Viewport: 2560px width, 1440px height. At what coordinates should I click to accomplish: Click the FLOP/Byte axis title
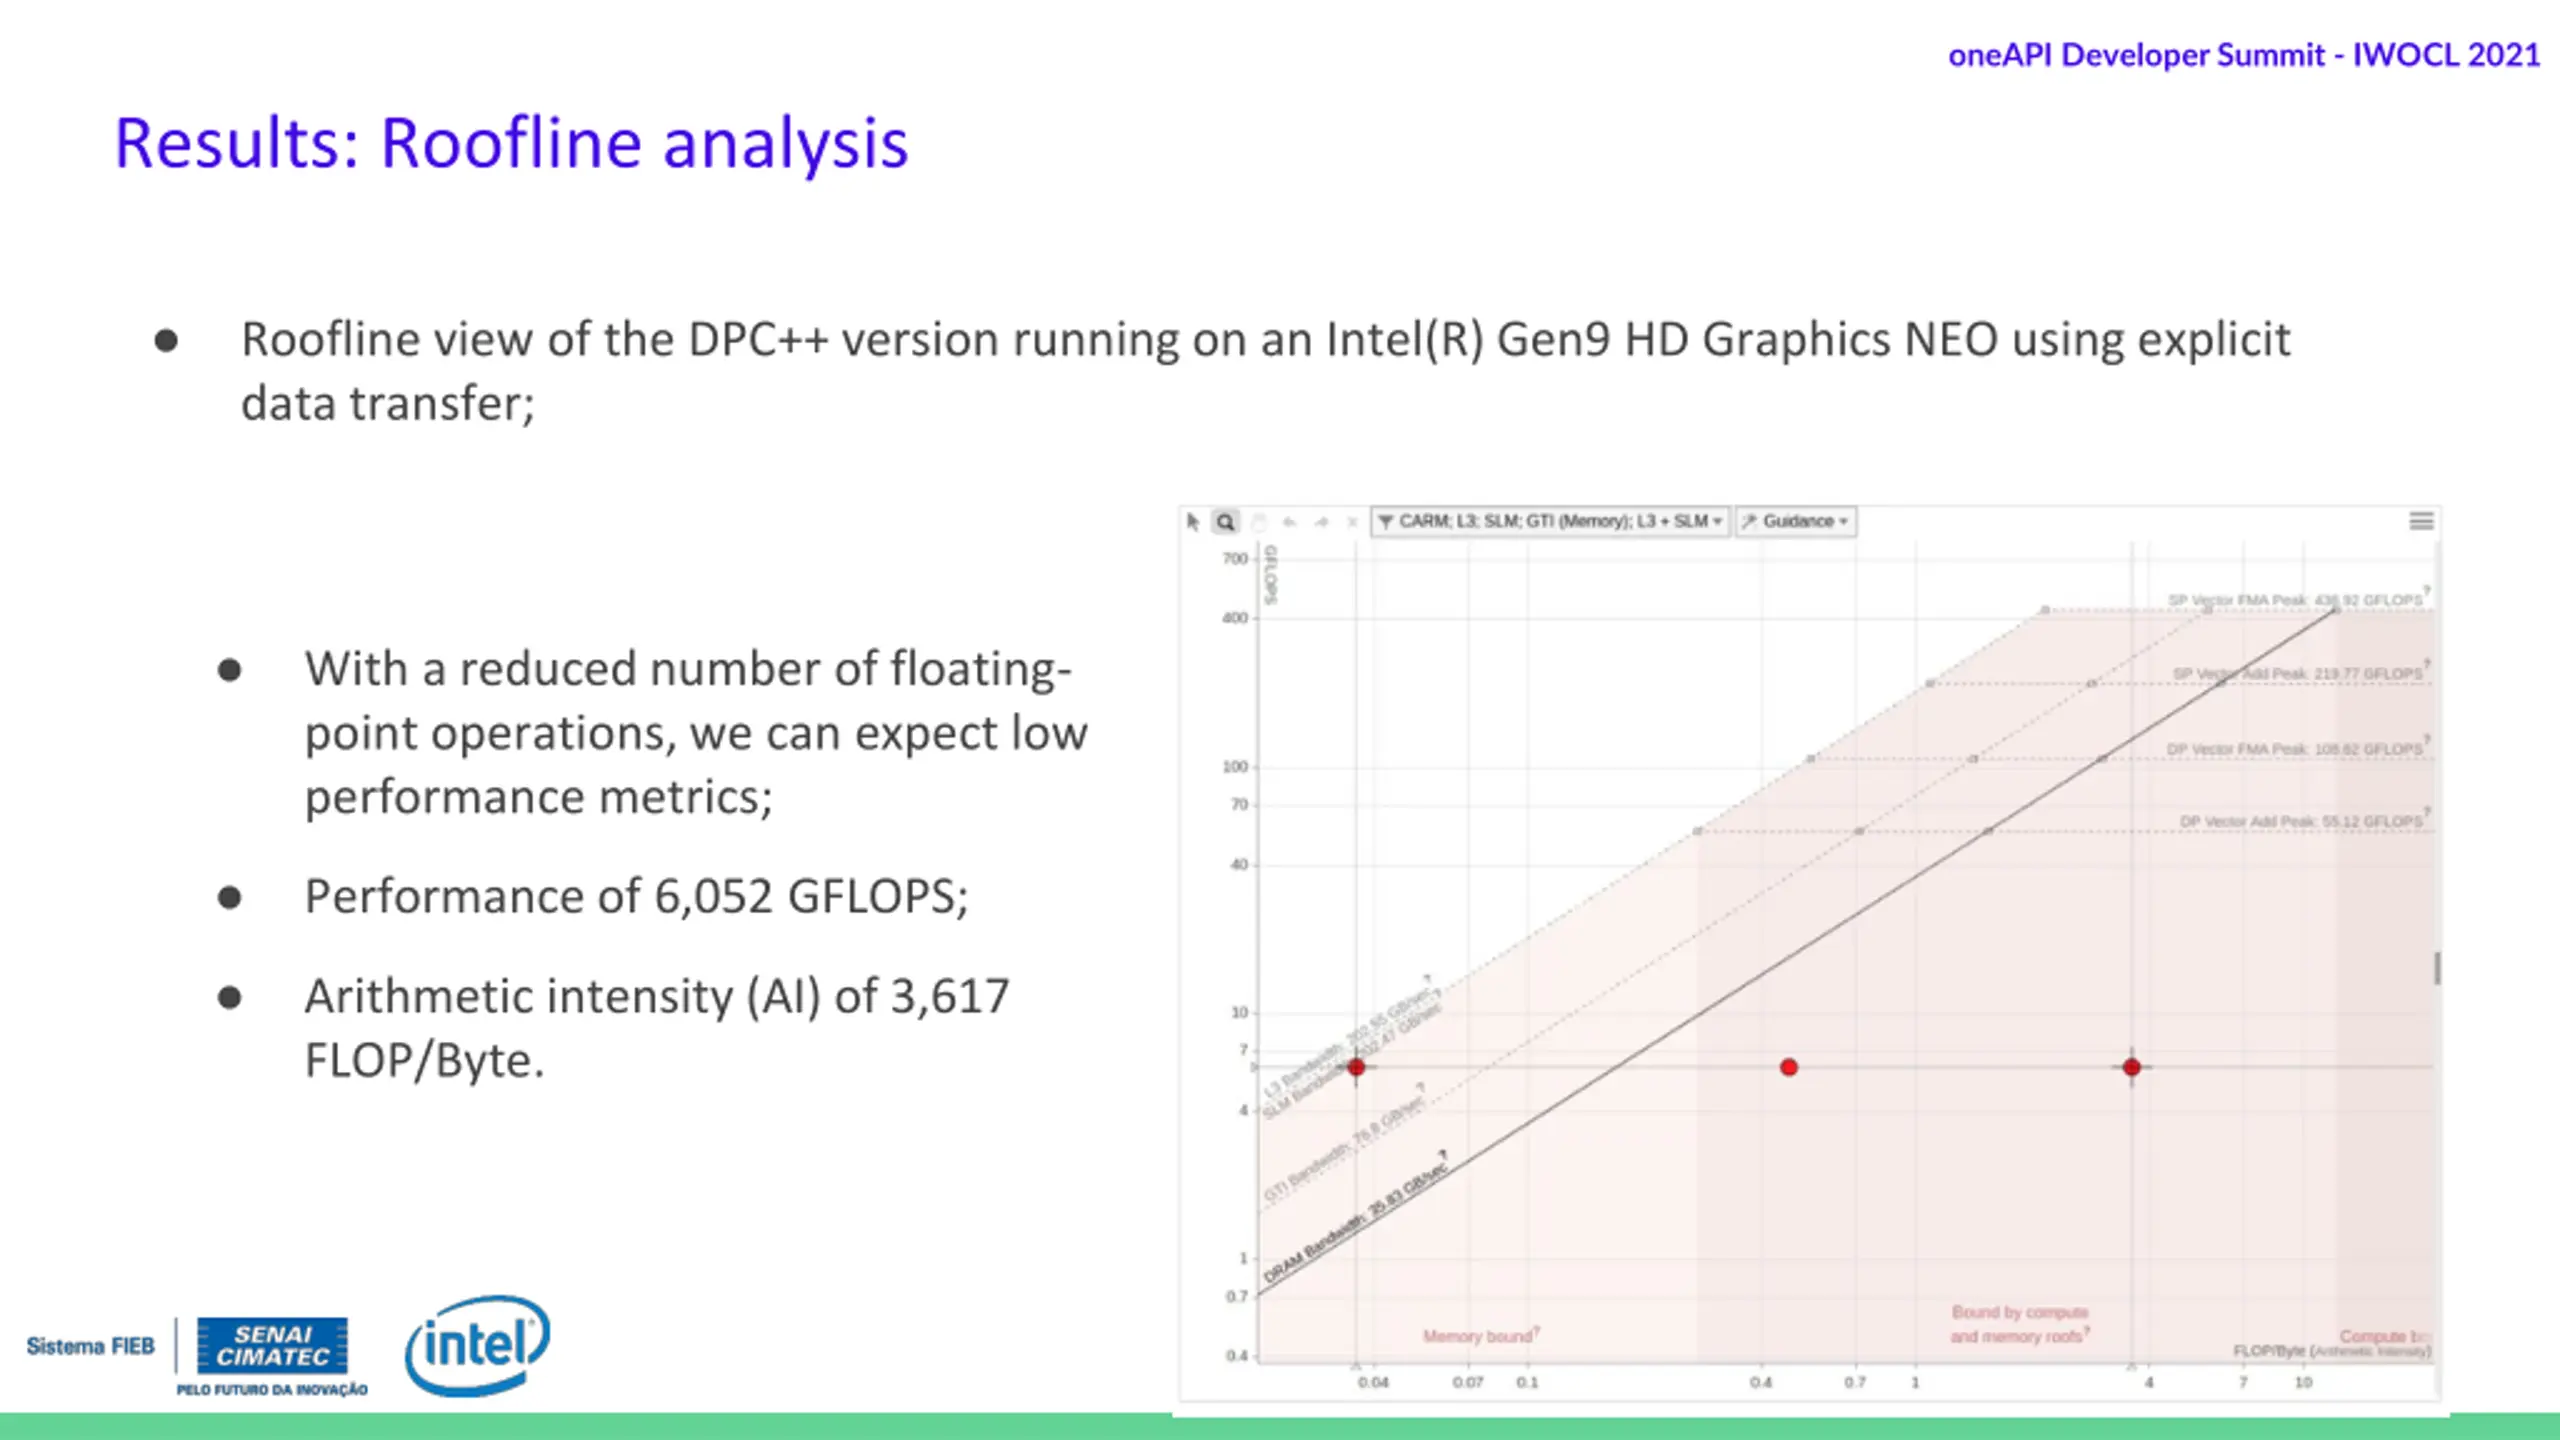point(2331,1351)
